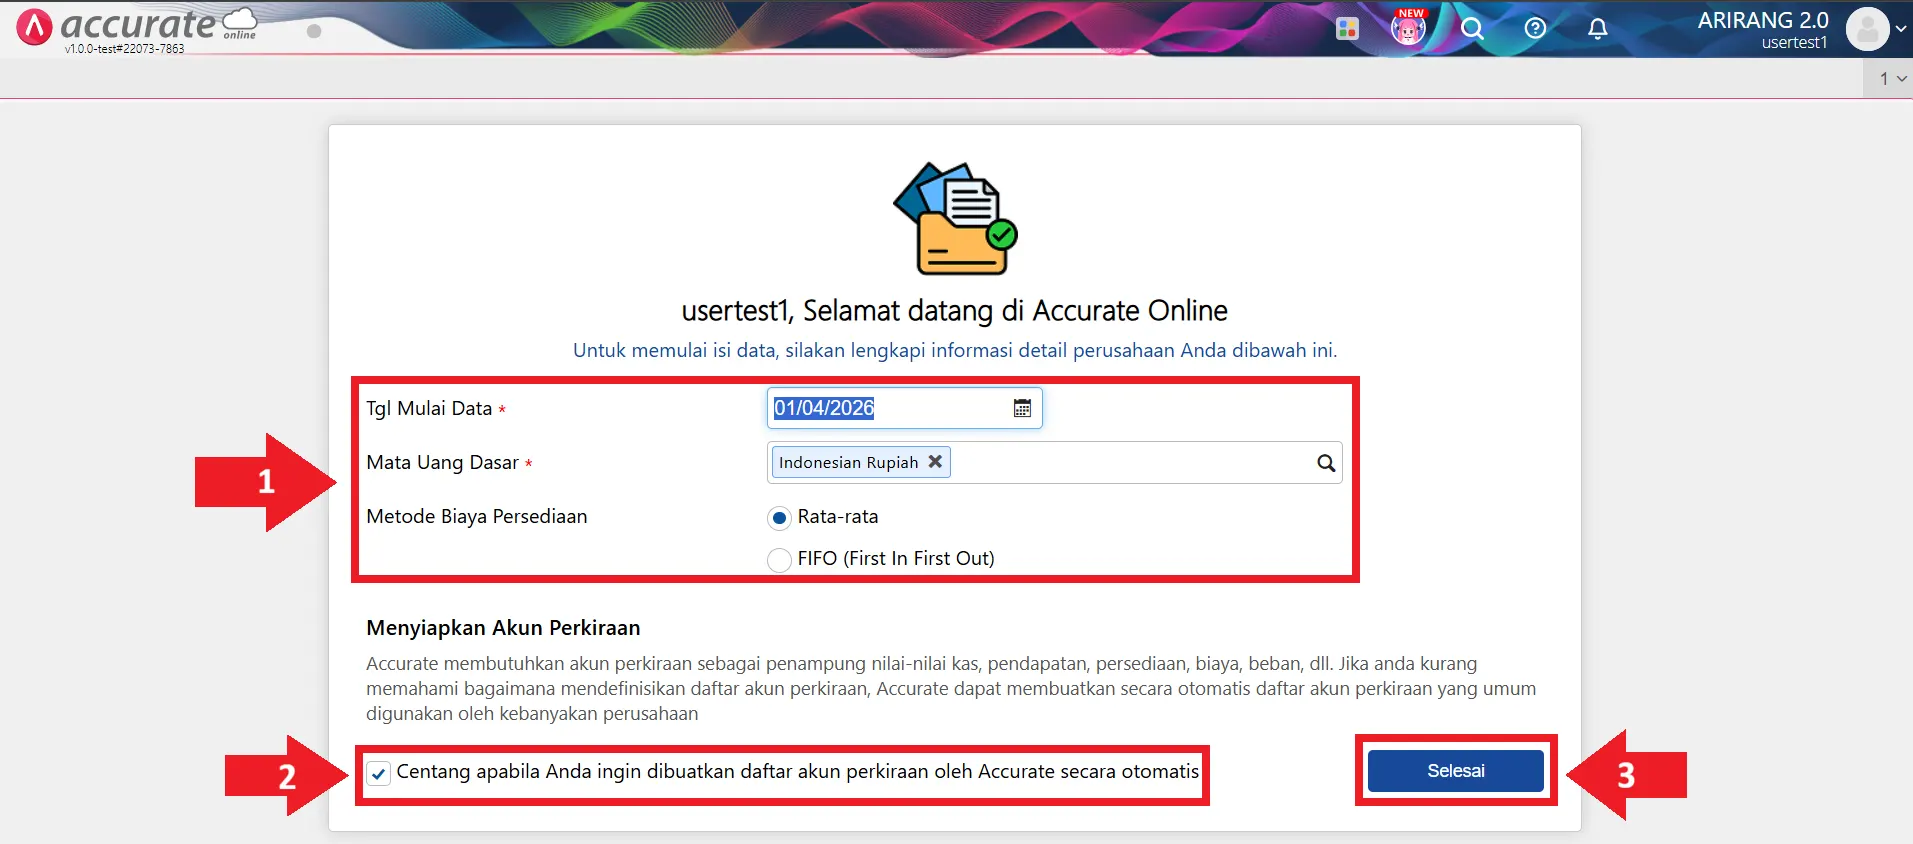Click the Tgl Mulai Data date field
Image resolution: width=1913 pixels, height=844 pixels.
click(x=904, y=408)
